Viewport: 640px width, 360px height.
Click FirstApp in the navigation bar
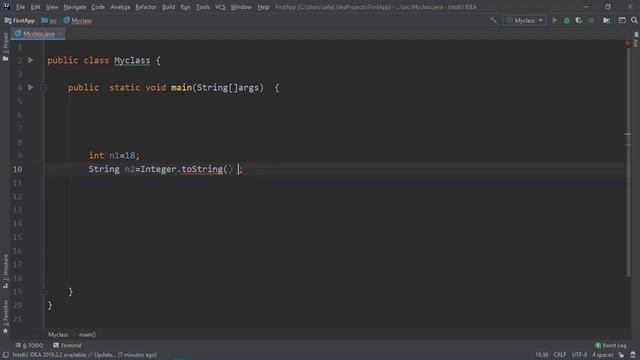(20, 20)
